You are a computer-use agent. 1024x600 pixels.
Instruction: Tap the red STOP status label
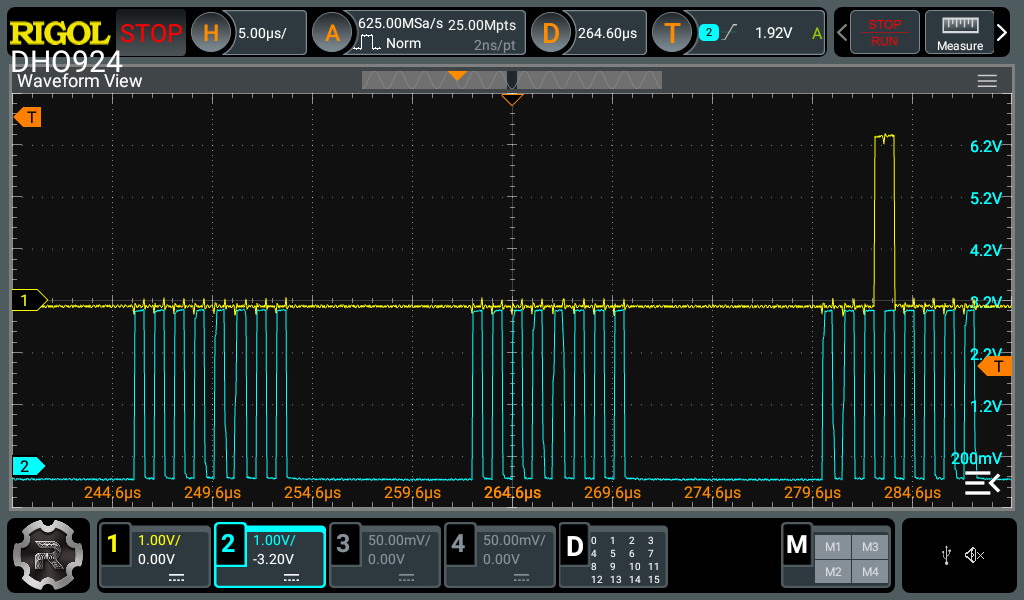click(151, 33)
